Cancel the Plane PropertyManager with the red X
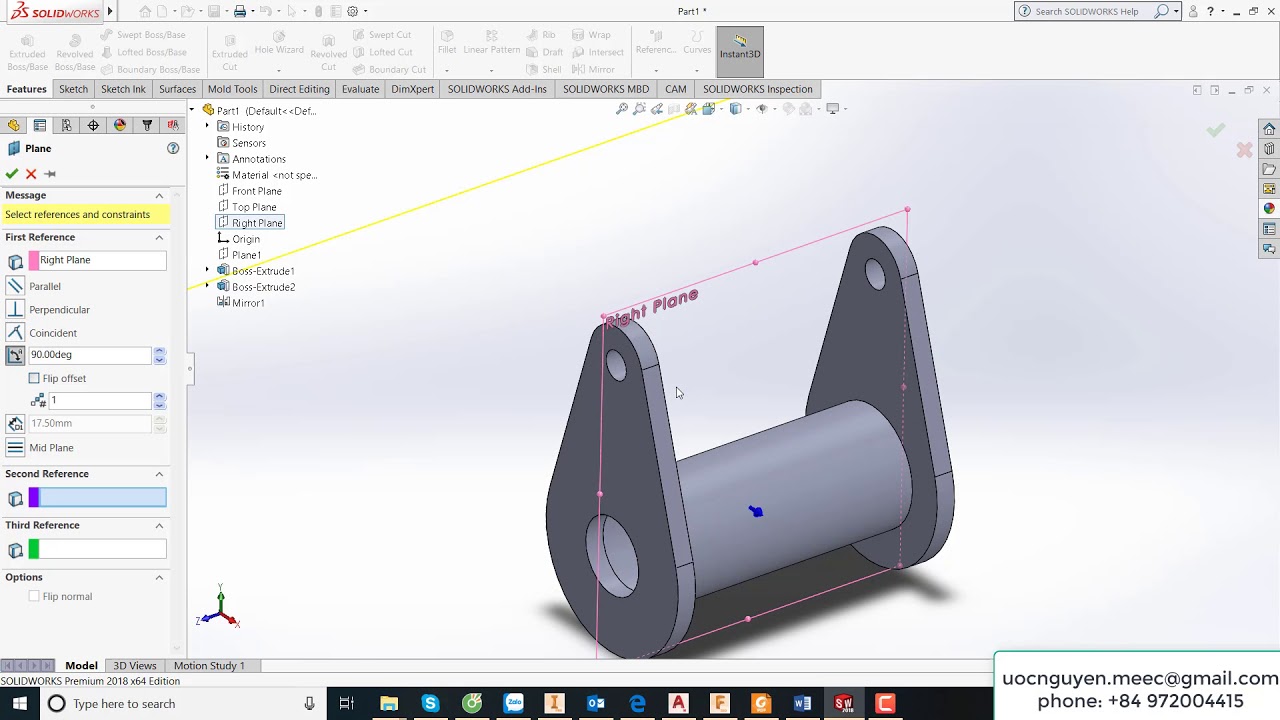The height and width of the screenshot is (720, 1280). tap(31, 174)
